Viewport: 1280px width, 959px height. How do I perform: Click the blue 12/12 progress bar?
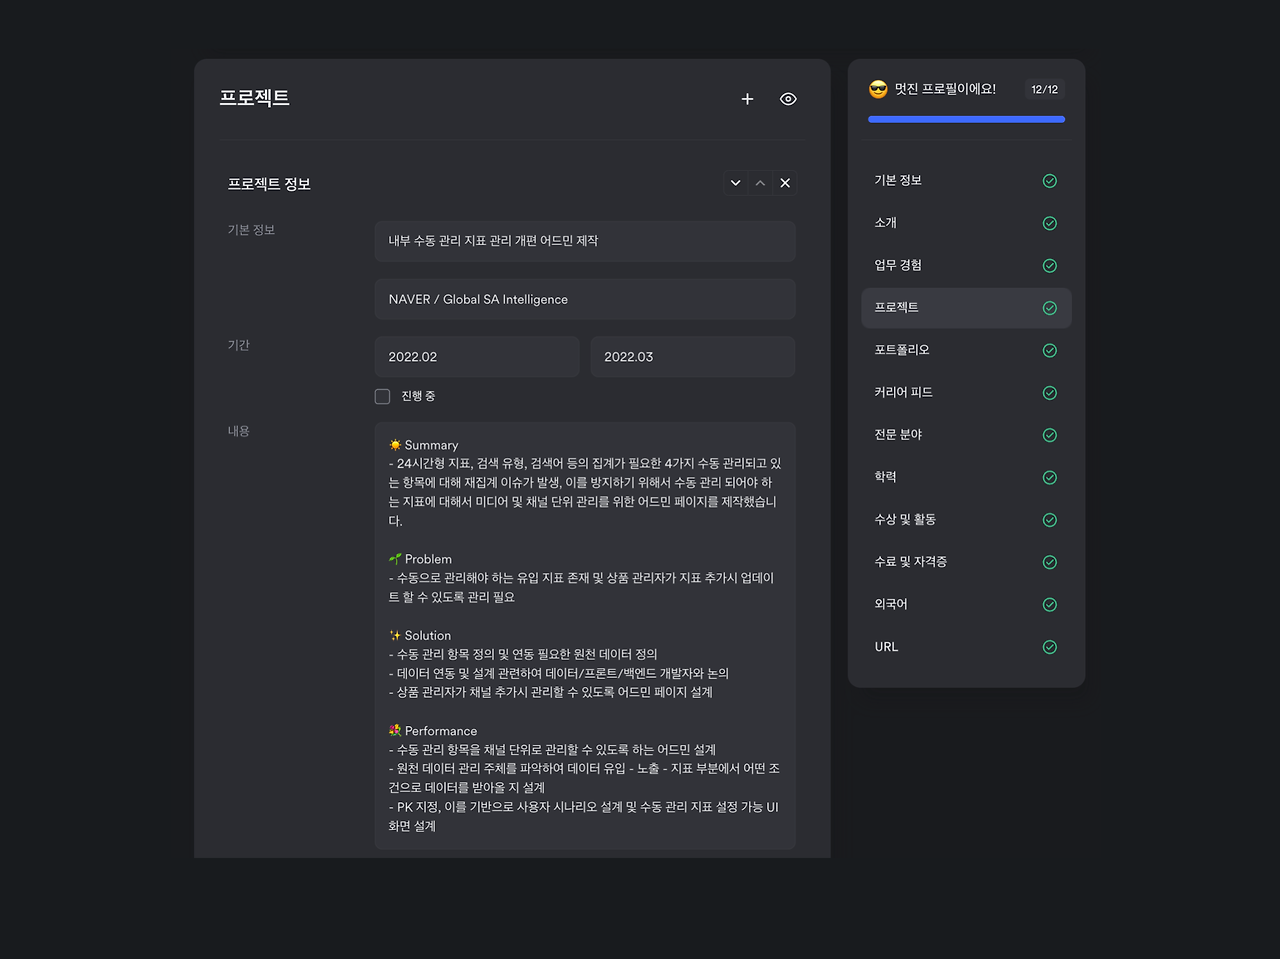click(966, 118)
